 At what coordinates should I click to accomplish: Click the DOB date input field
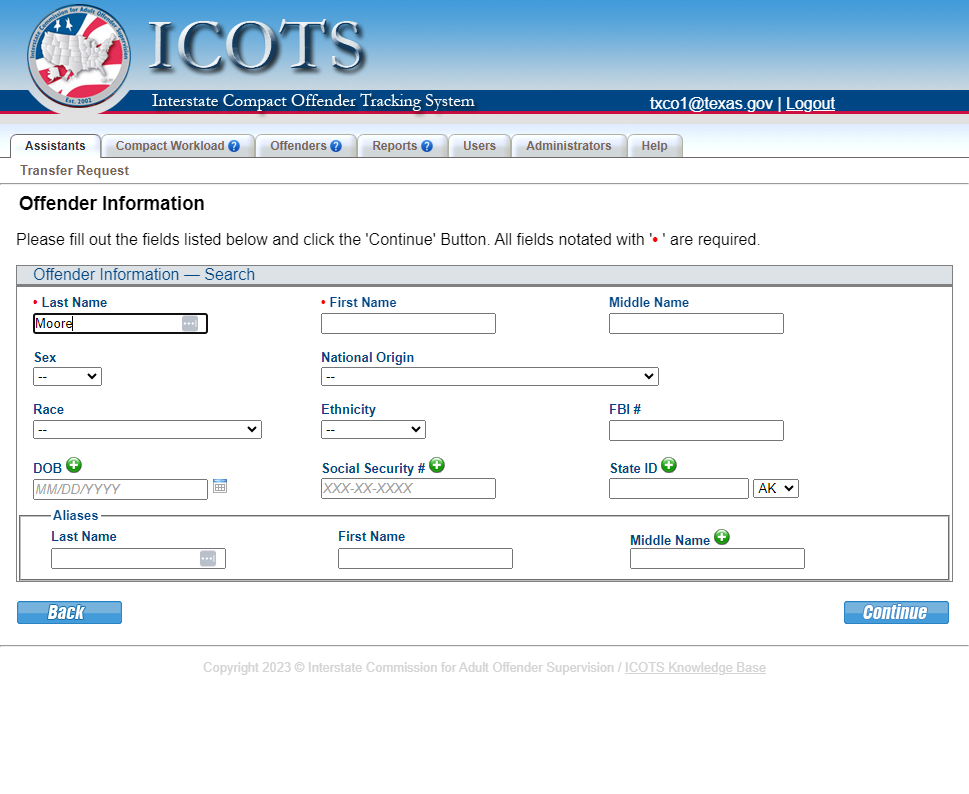point(121,489)
